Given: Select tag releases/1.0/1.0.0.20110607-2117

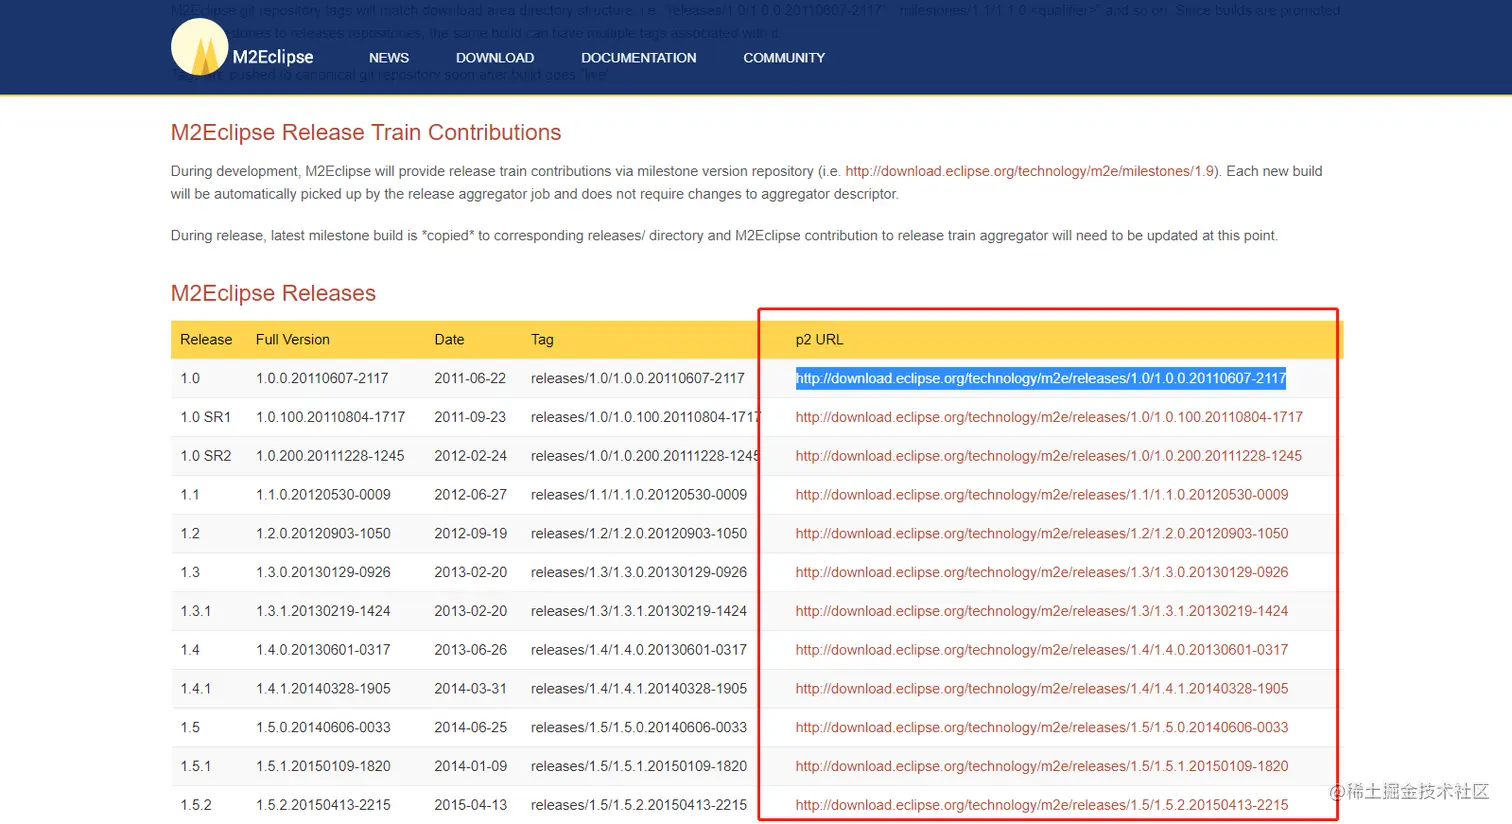Looking at the screenshot, I should tap(638, 378).
